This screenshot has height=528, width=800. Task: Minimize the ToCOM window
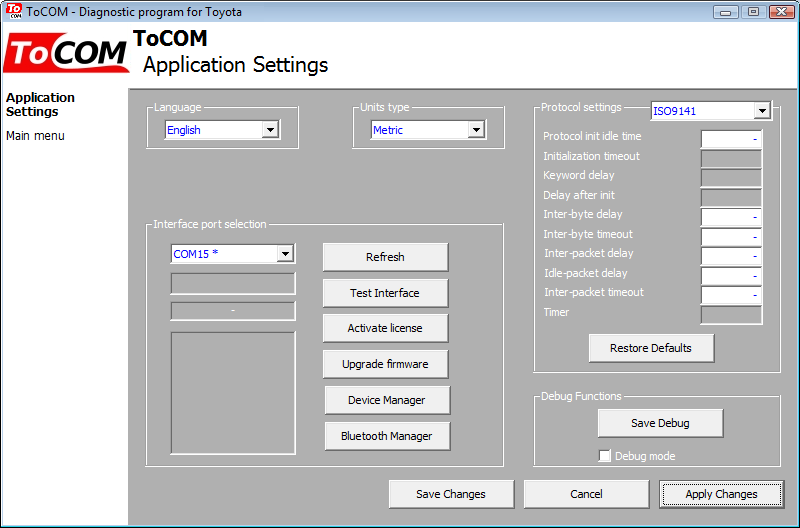coord(726,12)
